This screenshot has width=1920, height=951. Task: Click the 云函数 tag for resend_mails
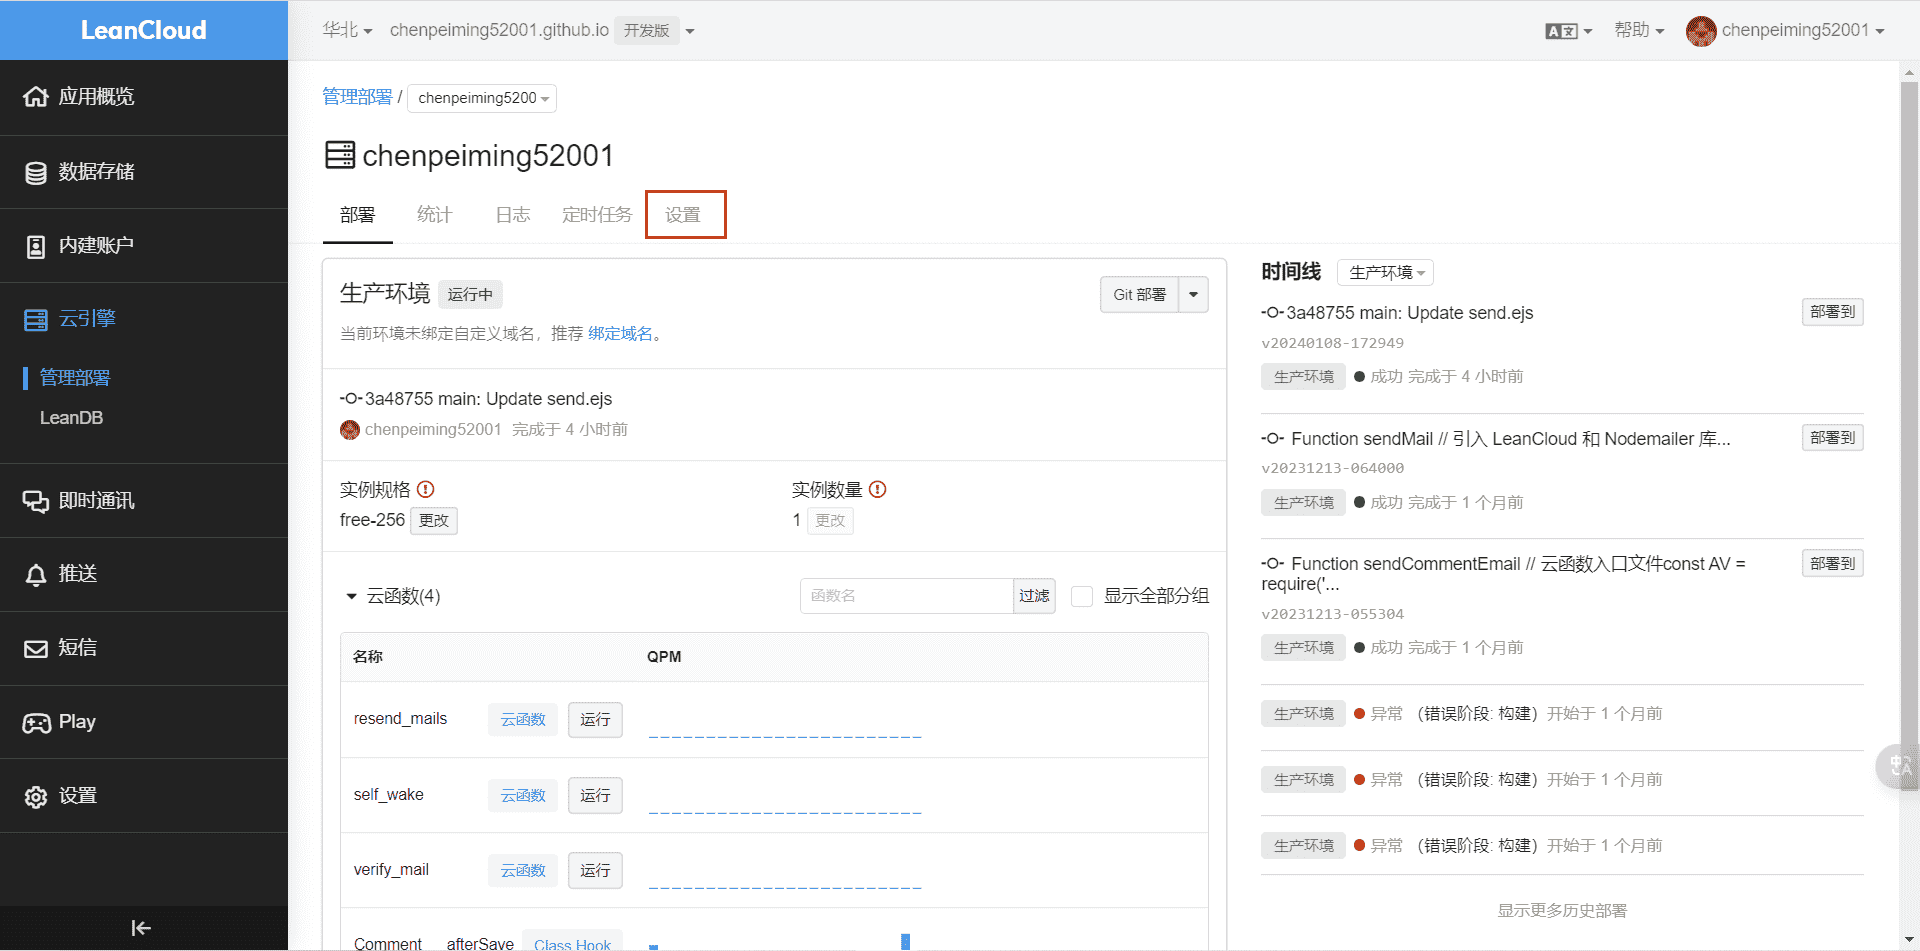[523, 720]
